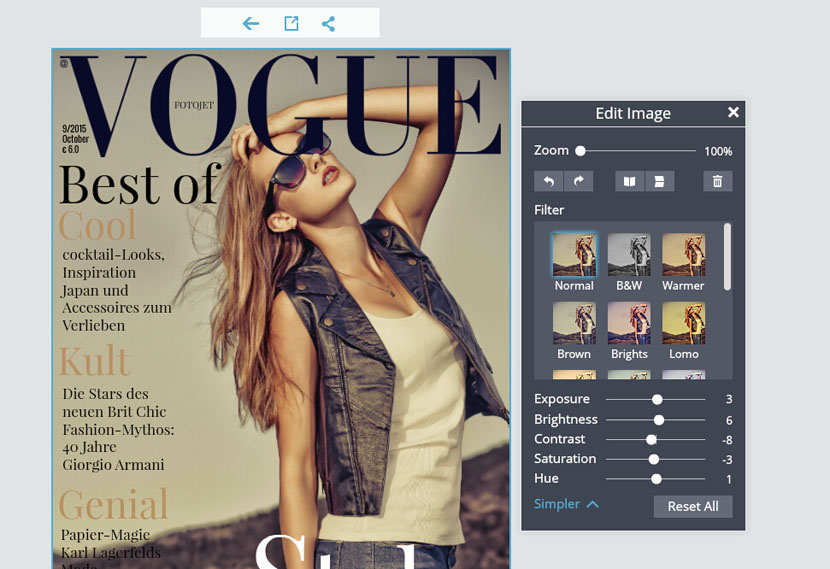This screenshot has width=830, height=569.
Task: Apply the Lomo filter thumbnail
Action: (x=683, y=323)
